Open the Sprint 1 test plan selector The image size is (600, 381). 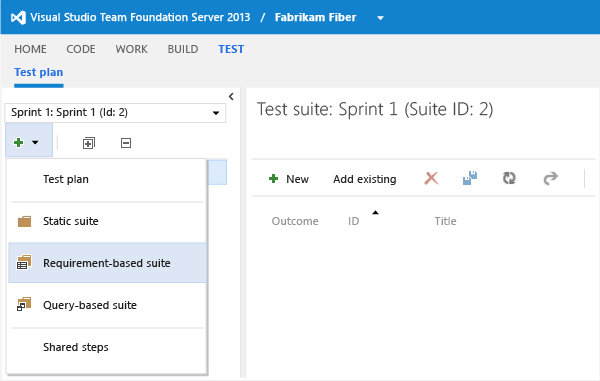point(115,113)
